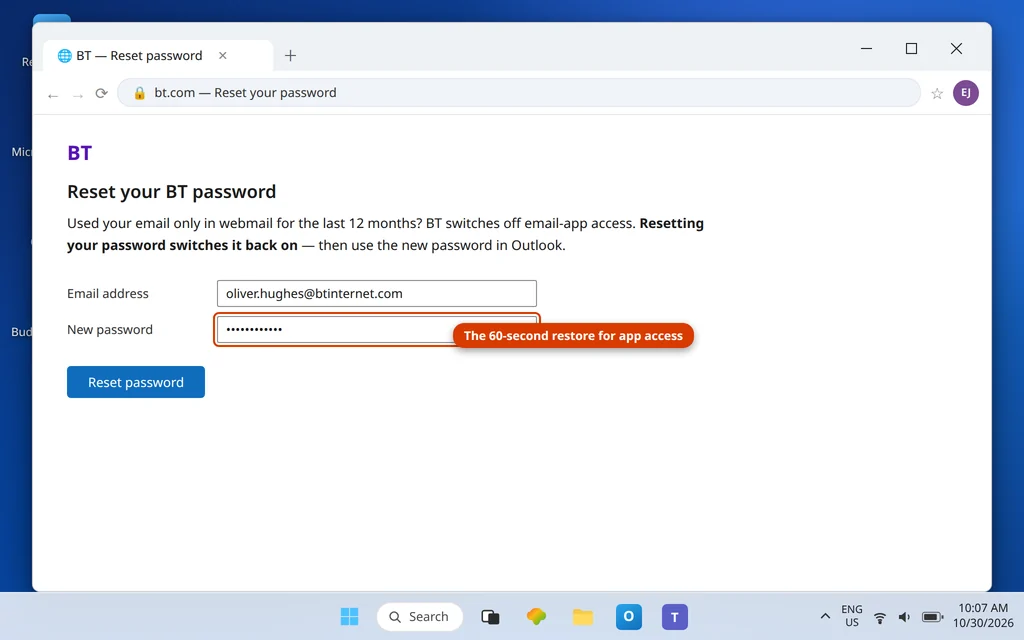Click the 'New password' label

coord(110,330)
